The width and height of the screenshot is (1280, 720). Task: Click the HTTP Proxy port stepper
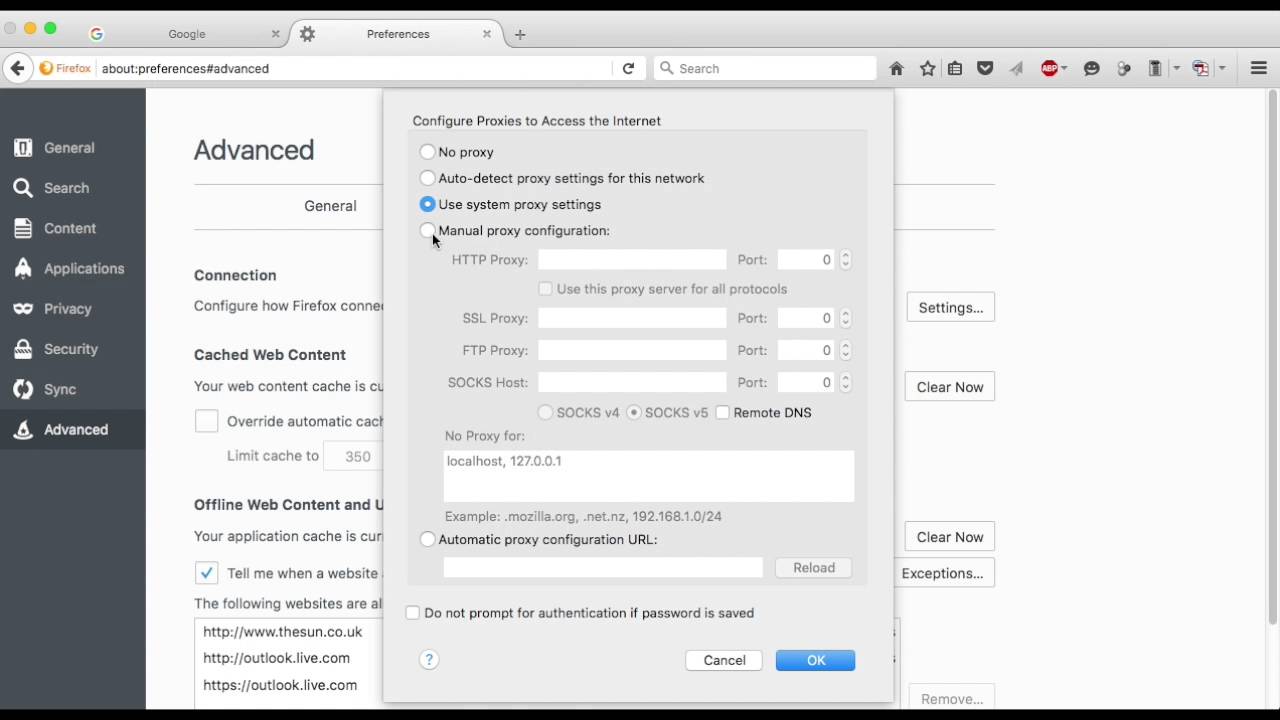click(846, 260)
